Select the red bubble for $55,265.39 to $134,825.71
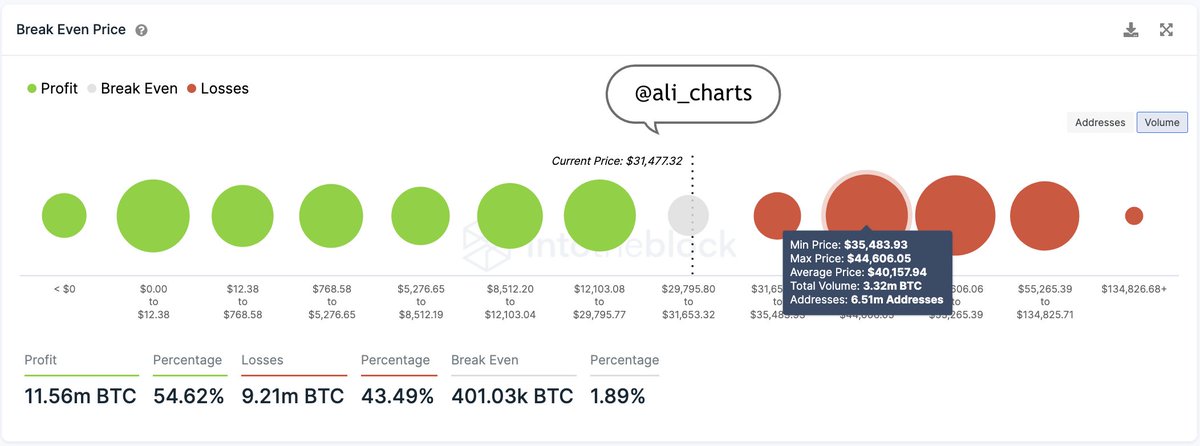This screenshot has width=1200, height=446. 1044,216
